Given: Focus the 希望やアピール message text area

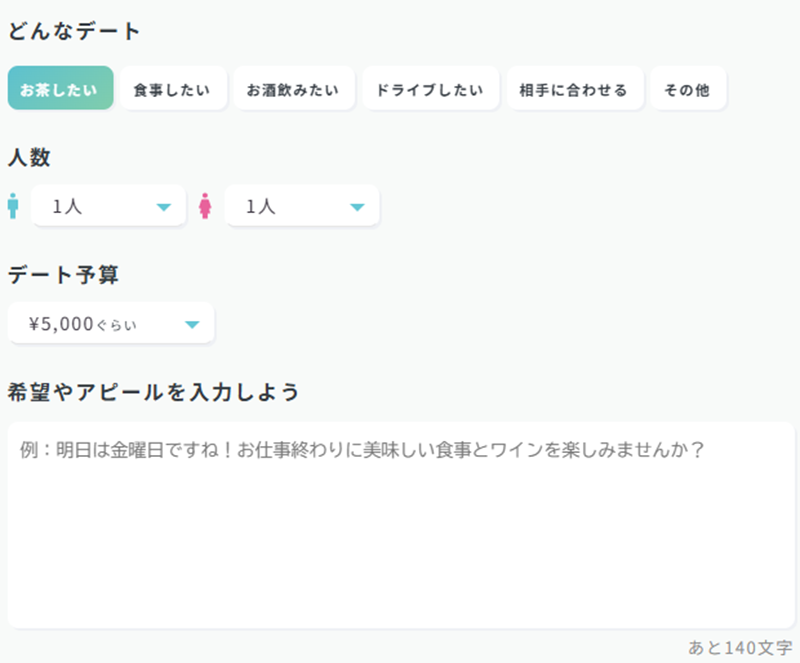Looking at the screenshot, I should [x=401, y=525].
